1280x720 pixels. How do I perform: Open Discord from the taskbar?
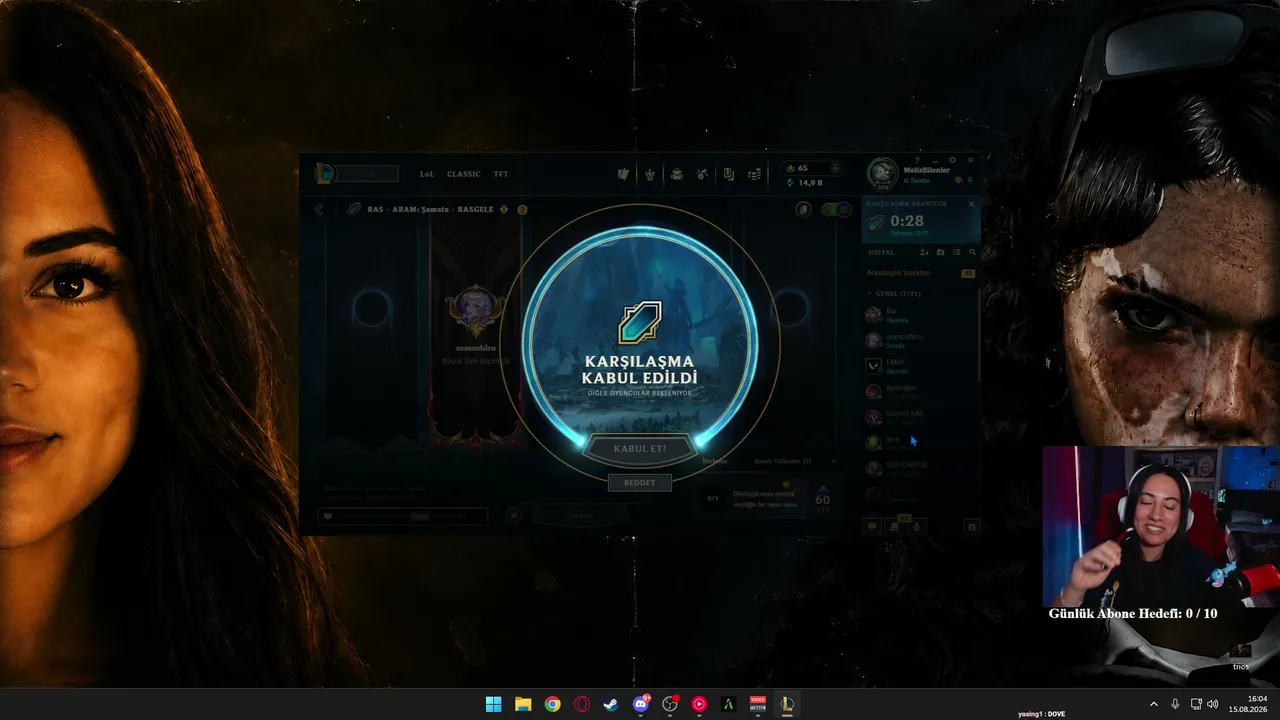(641, 704)
